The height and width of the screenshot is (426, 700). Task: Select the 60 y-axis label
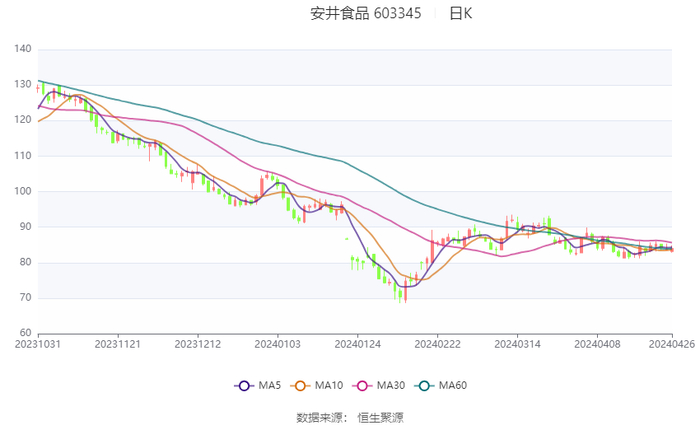26,334
